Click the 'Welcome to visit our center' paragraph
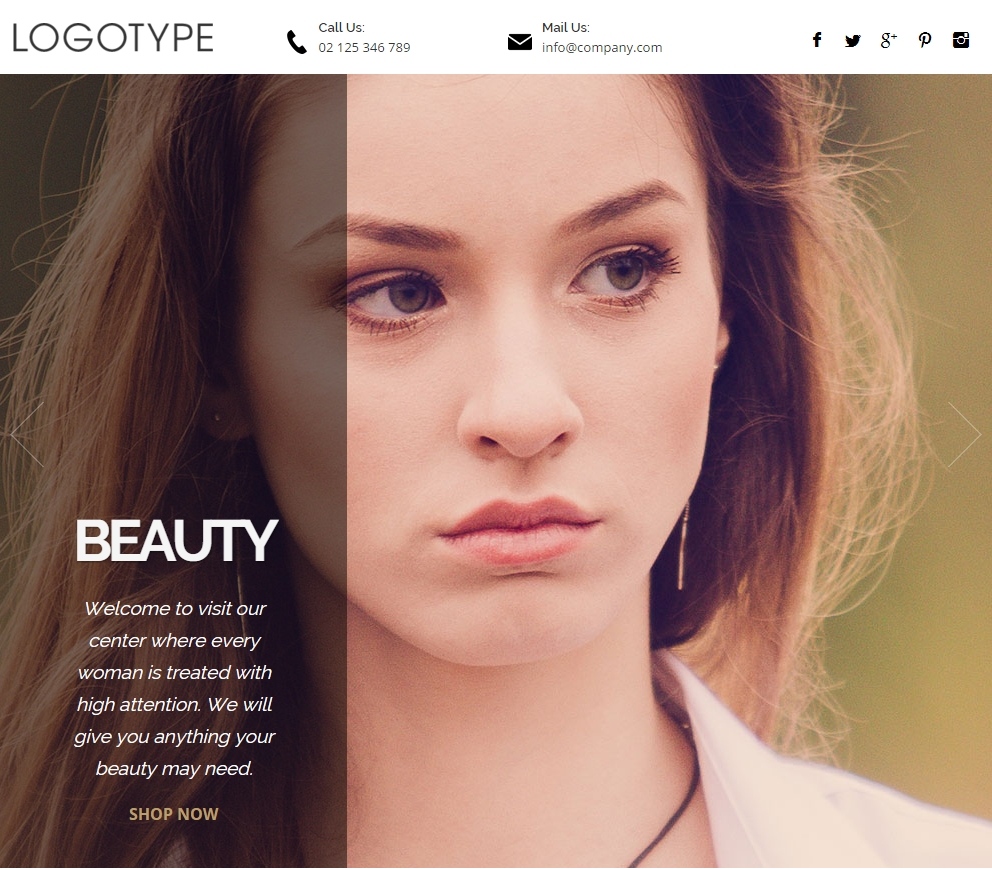The height and width of the screenshot is (869, 992). click(174, 688)
